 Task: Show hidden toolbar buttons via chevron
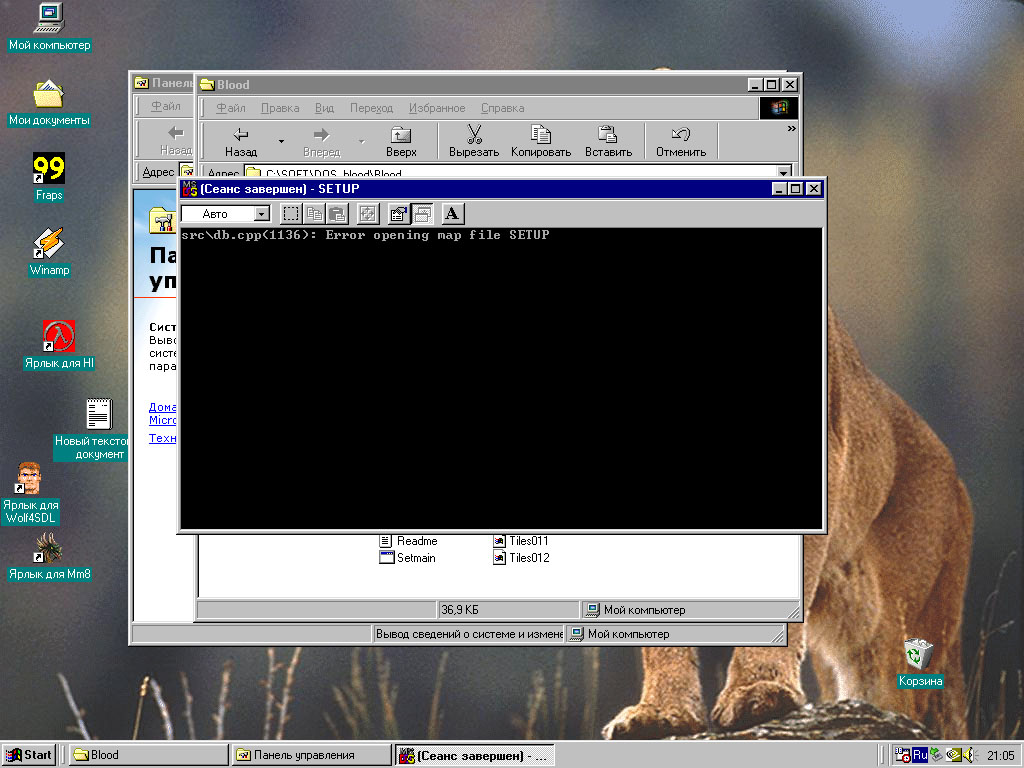[x=792, y=128]
